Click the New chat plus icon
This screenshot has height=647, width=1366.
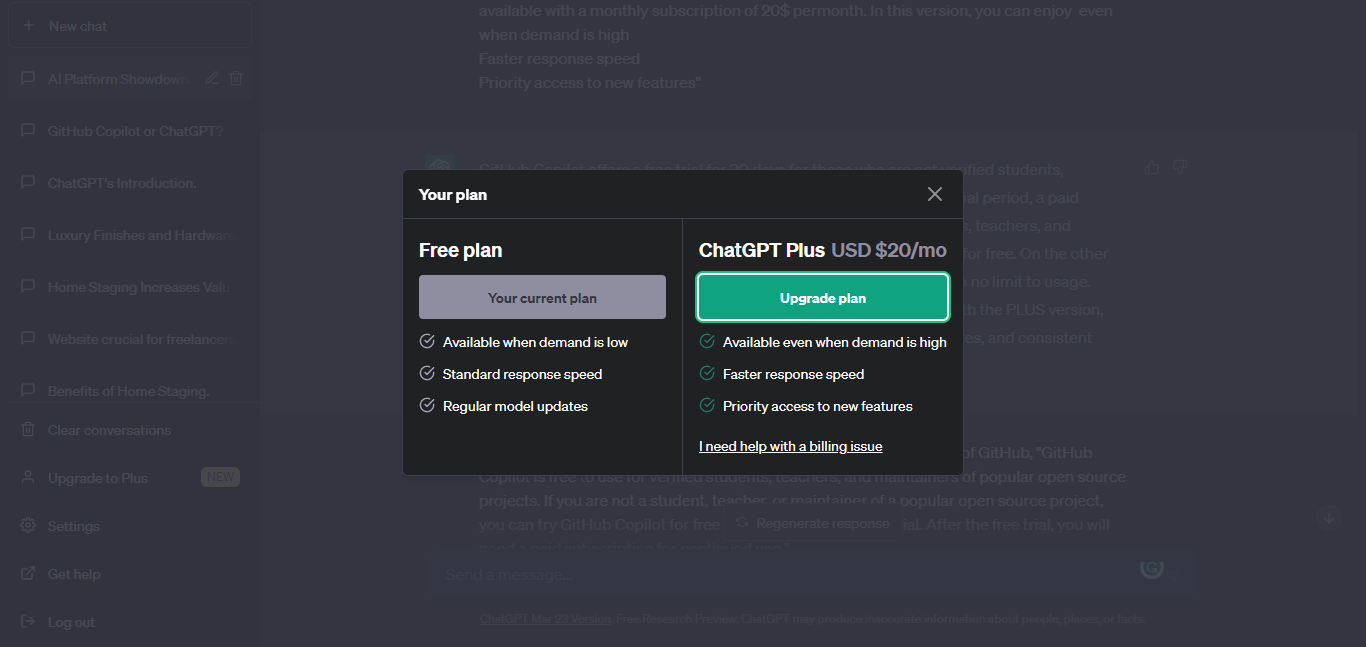tap(28, 26)
